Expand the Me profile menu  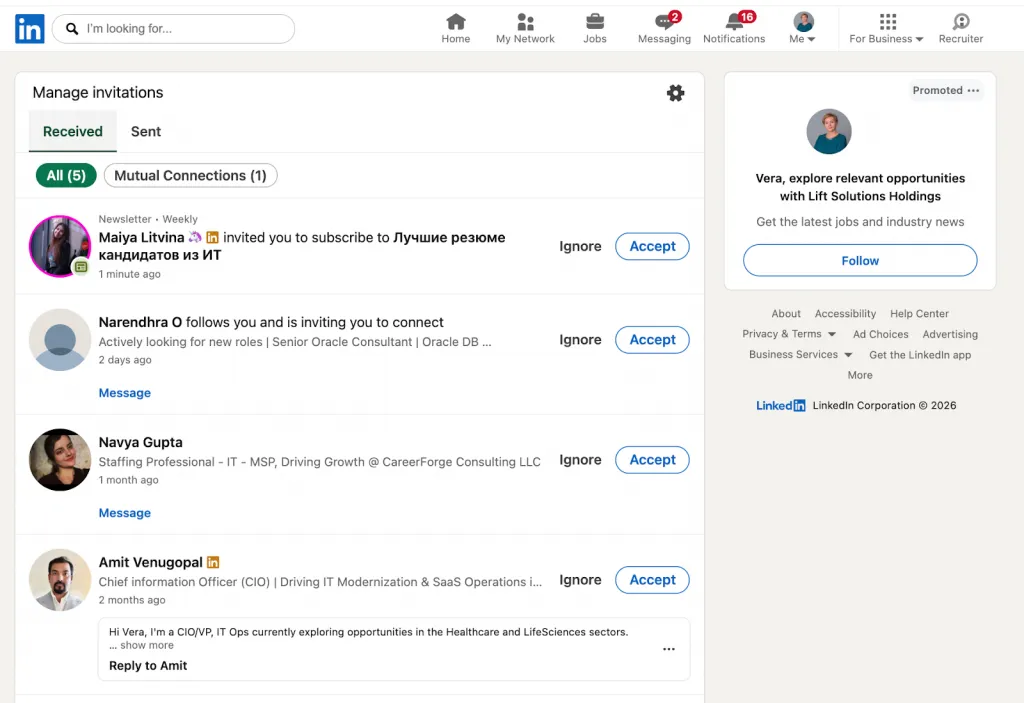[x=803, y=29]
